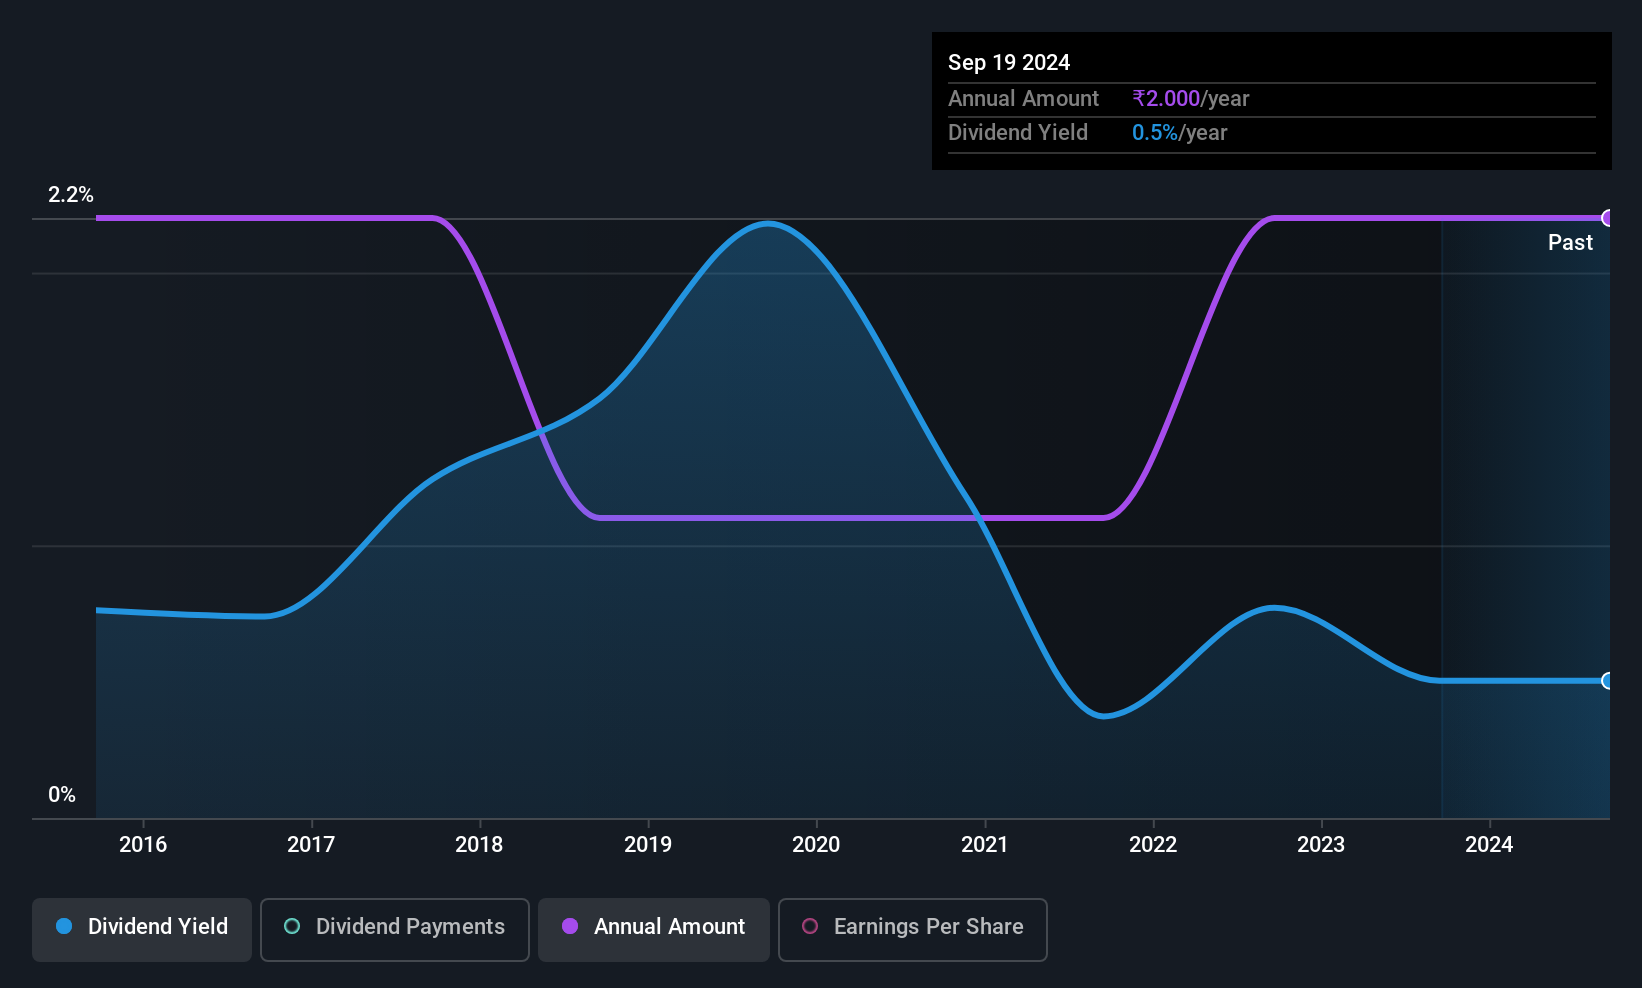The width and height of the screenshot is (1642, 988).
Task: Click the 2022 label on the x-axis
Action: coord(1153,844)
